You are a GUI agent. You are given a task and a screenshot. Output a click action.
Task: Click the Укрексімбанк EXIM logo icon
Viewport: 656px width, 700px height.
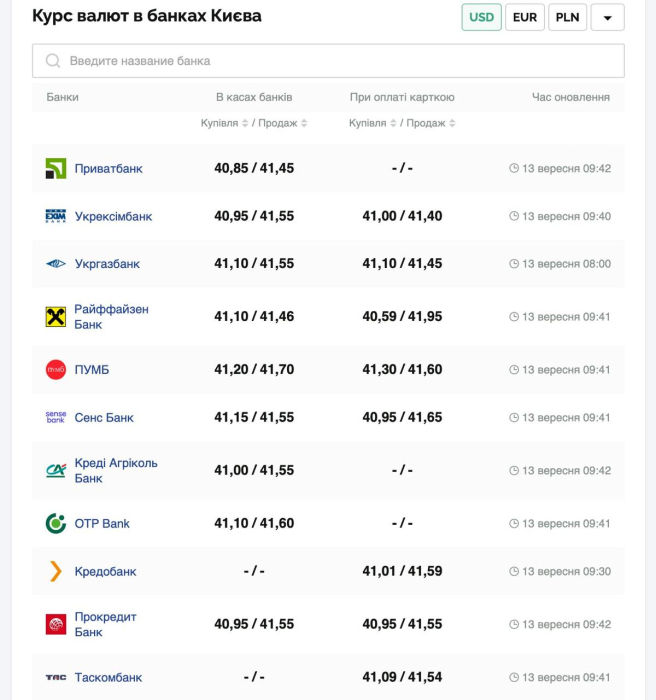pyautogui.click(x=56, y=216)
